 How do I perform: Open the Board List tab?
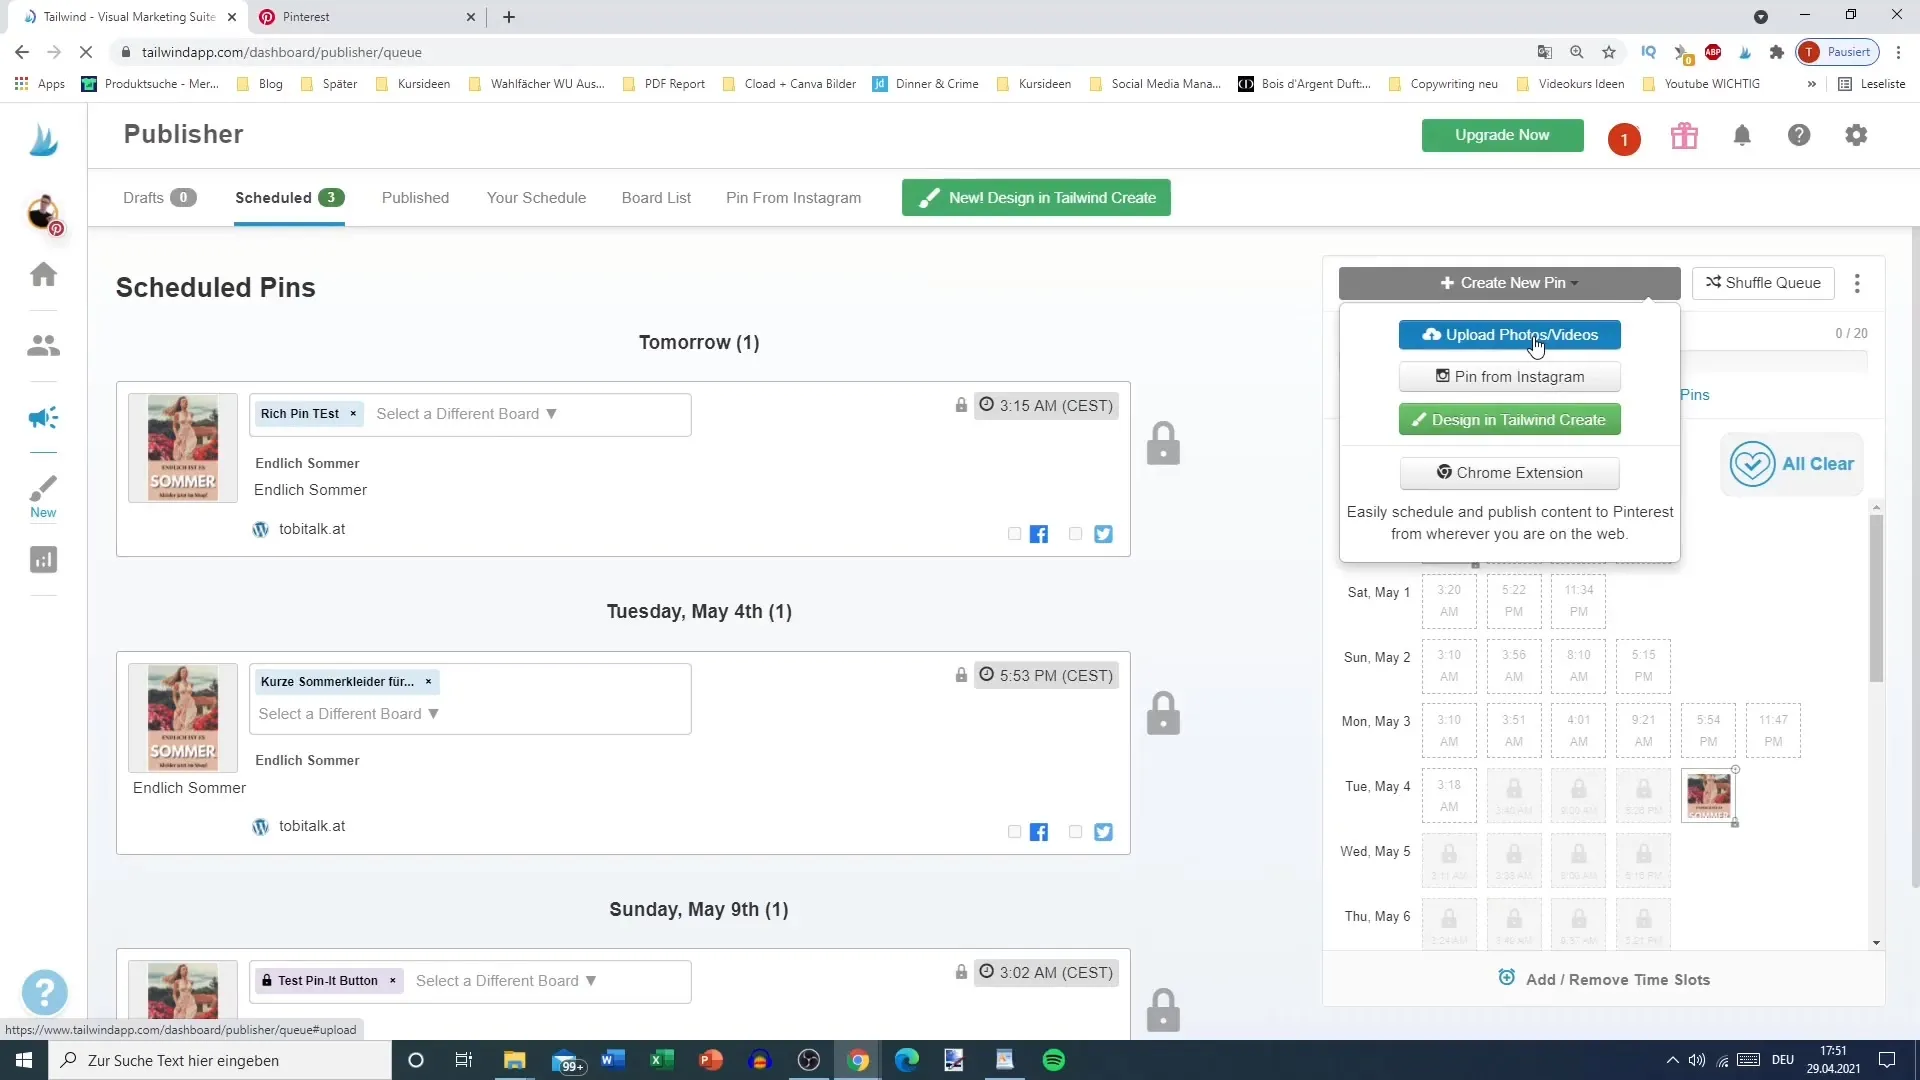click(x=656, y=198)
